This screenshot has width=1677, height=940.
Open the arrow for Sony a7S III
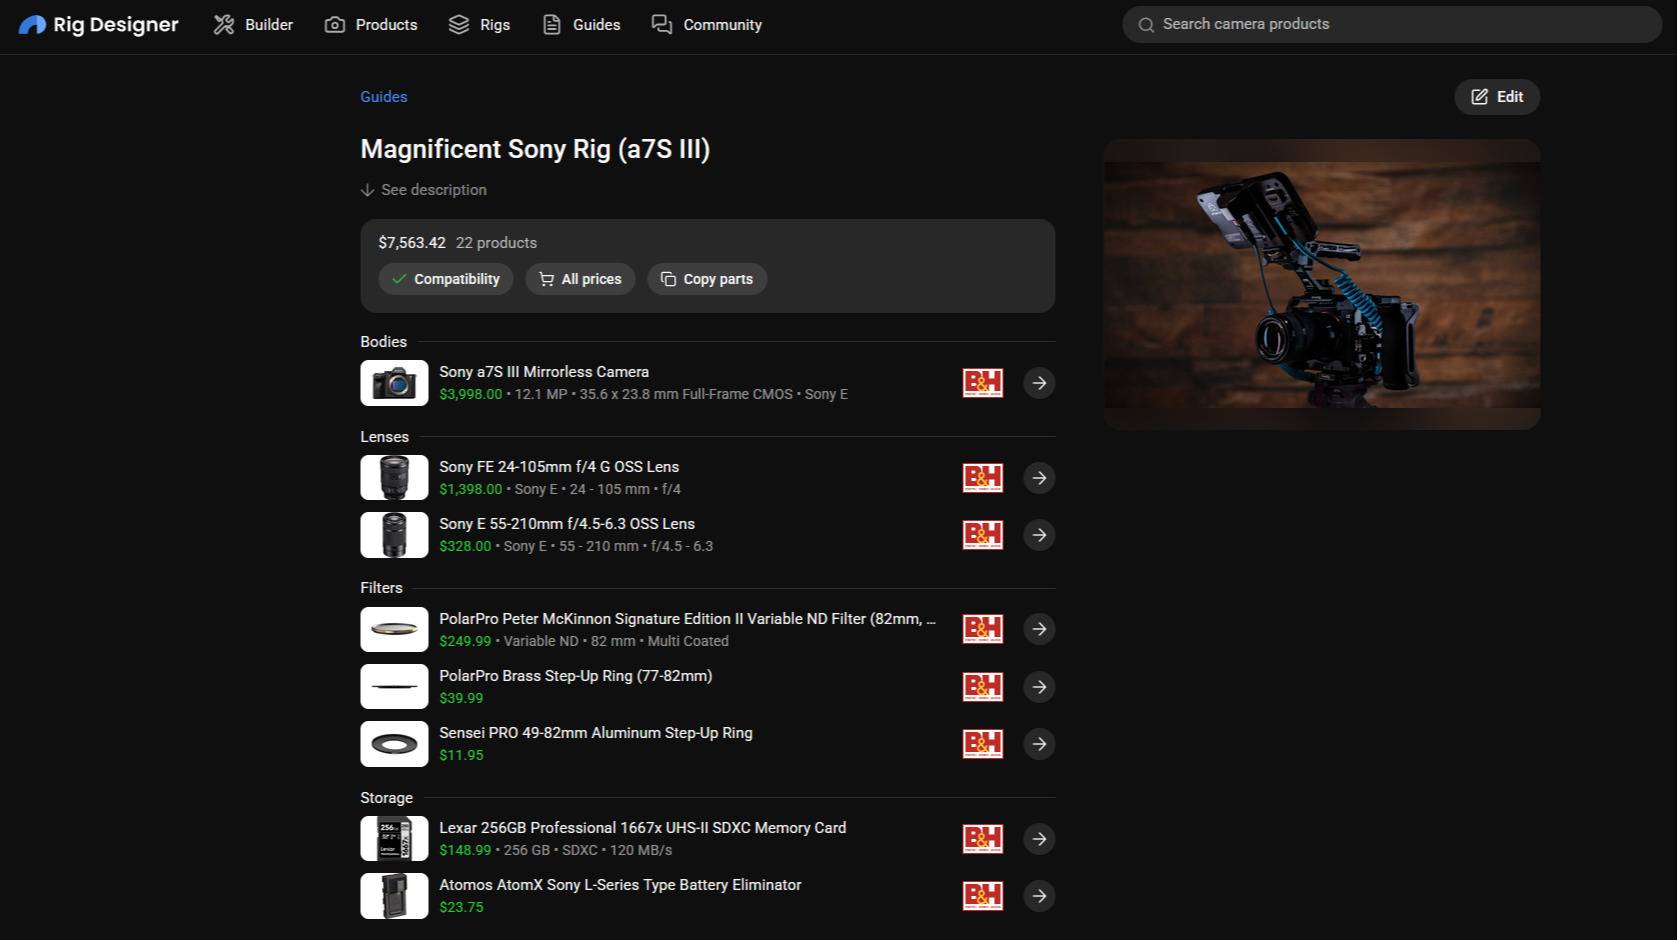[x=1039, y=383]
